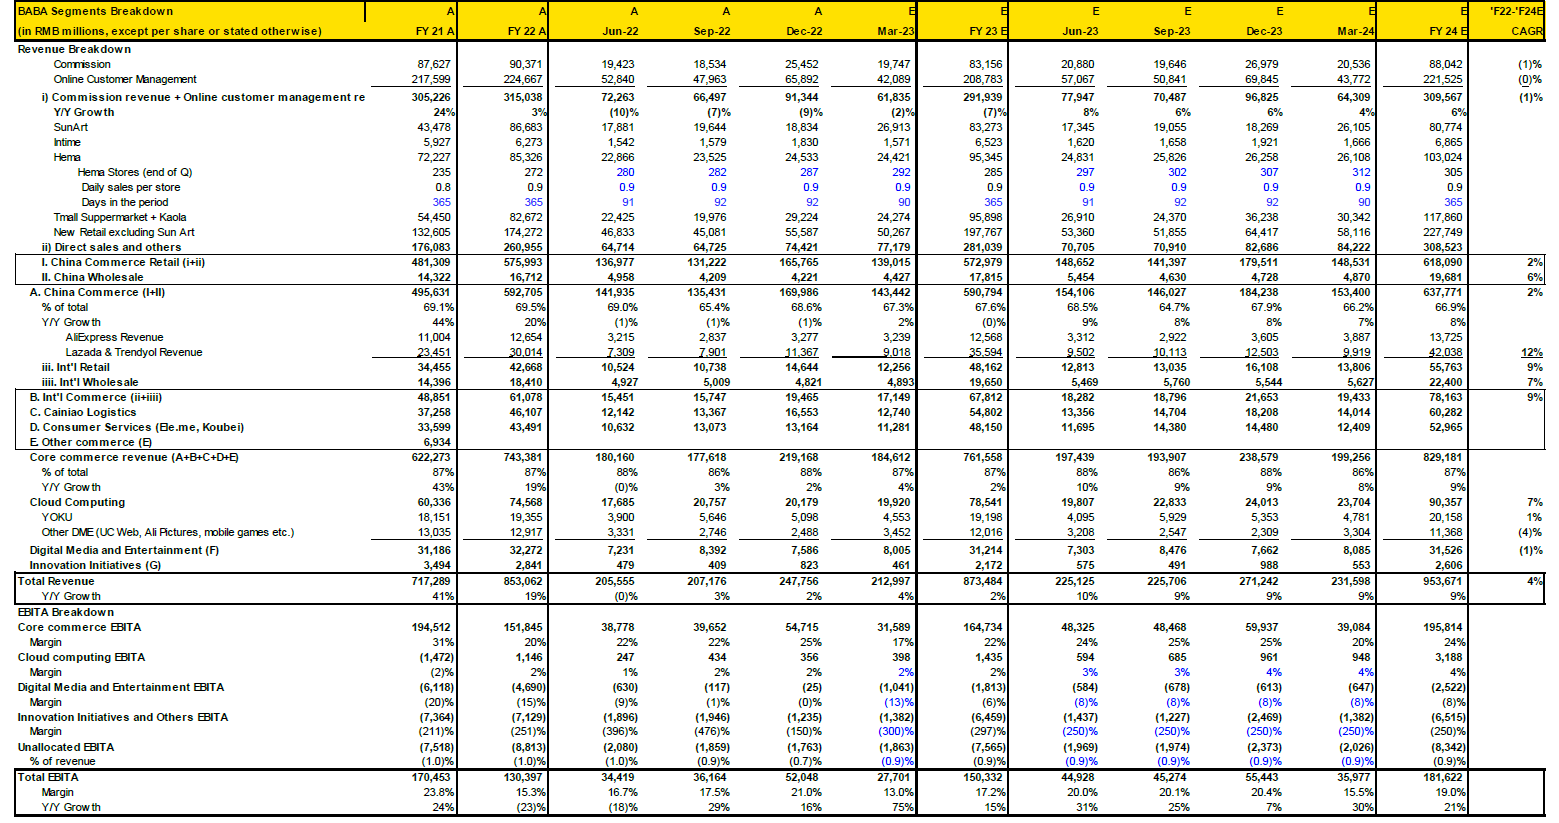Select the 'Cloud computing EBITA' label
The height and width of the screenshot is (823, 1559).
[x=81, y=657]
